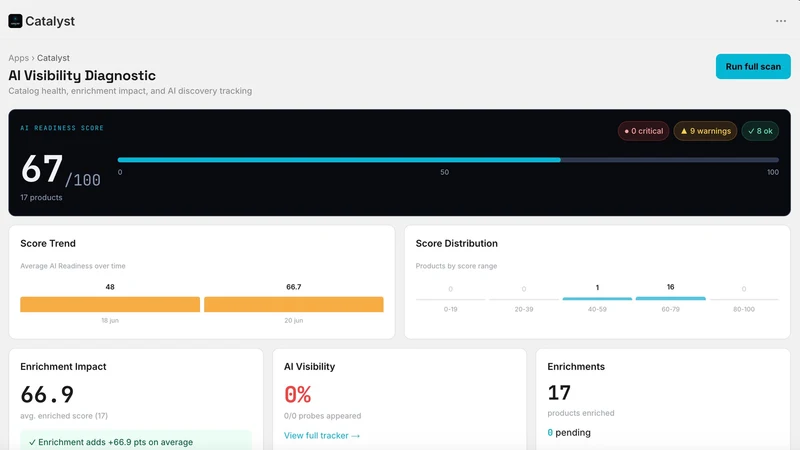The image size is (800, 450).
Task: Click the 80-100 score range label
Action: 744,309
